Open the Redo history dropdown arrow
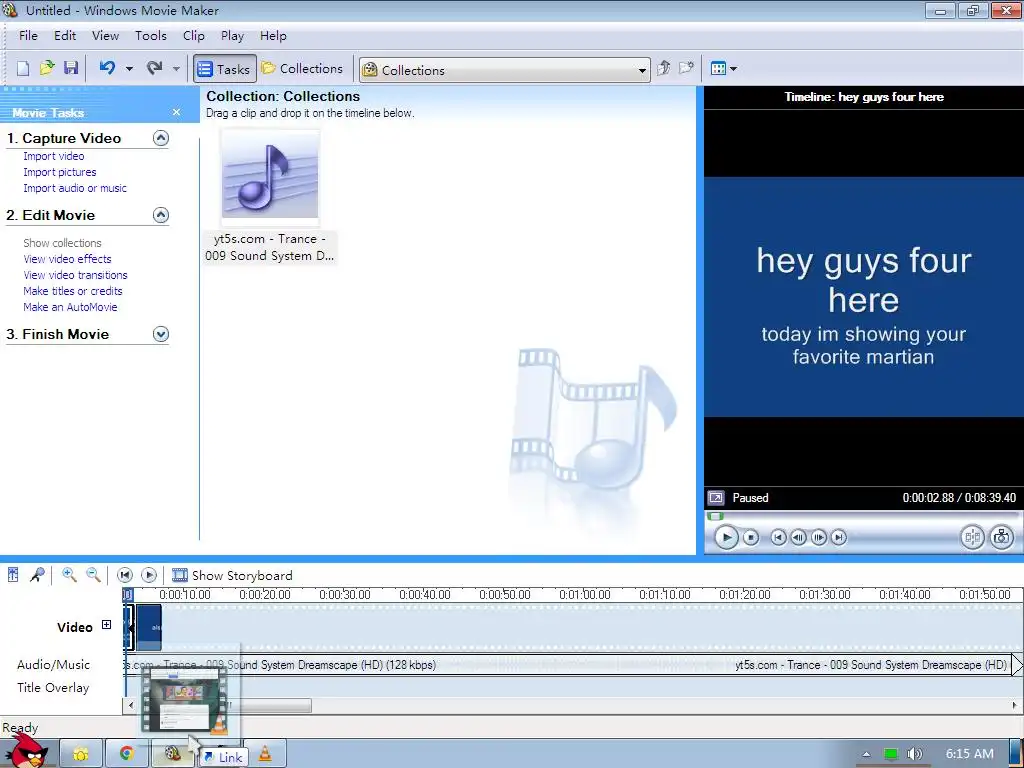 click(176, 69)
